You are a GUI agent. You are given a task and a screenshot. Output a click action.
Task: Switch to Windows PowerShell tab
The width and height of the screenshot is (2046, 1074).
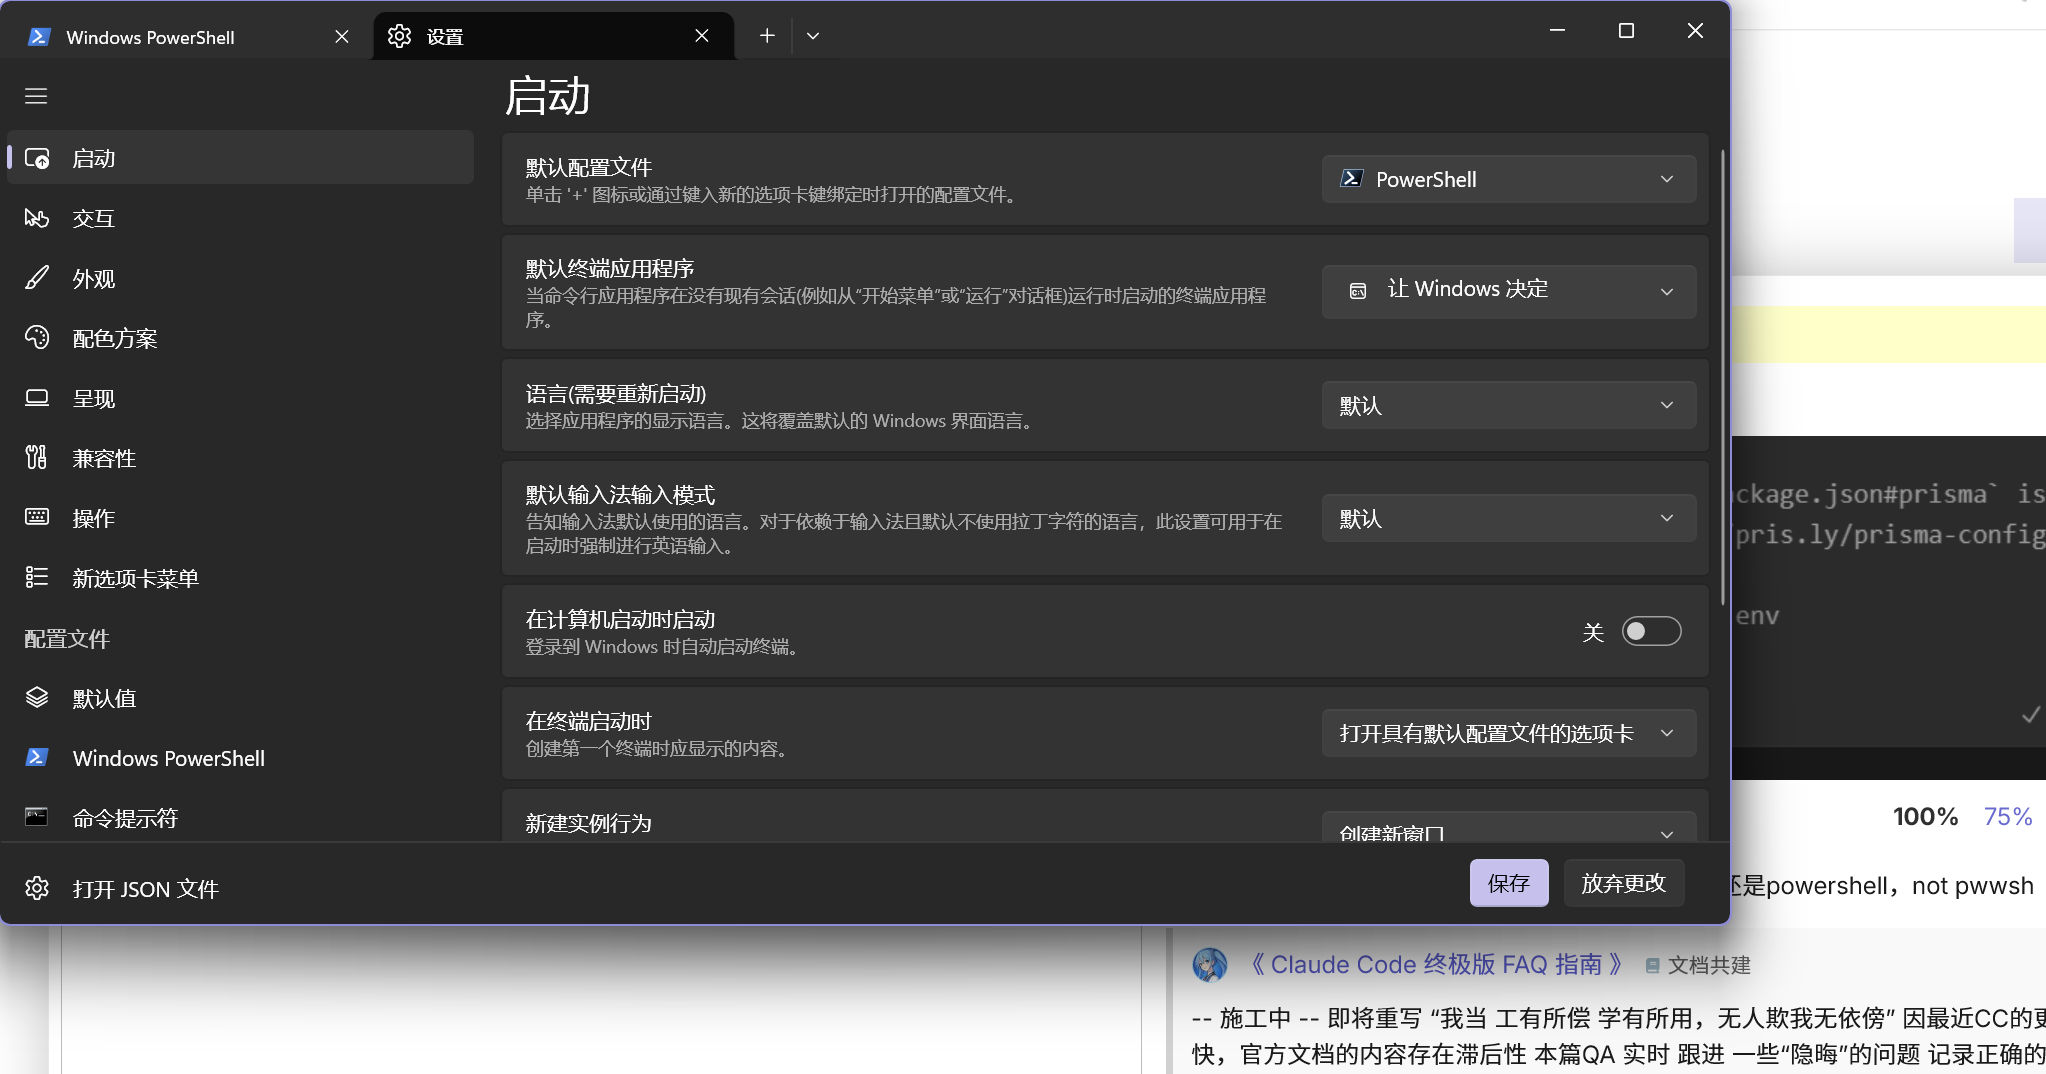[187, 37]
